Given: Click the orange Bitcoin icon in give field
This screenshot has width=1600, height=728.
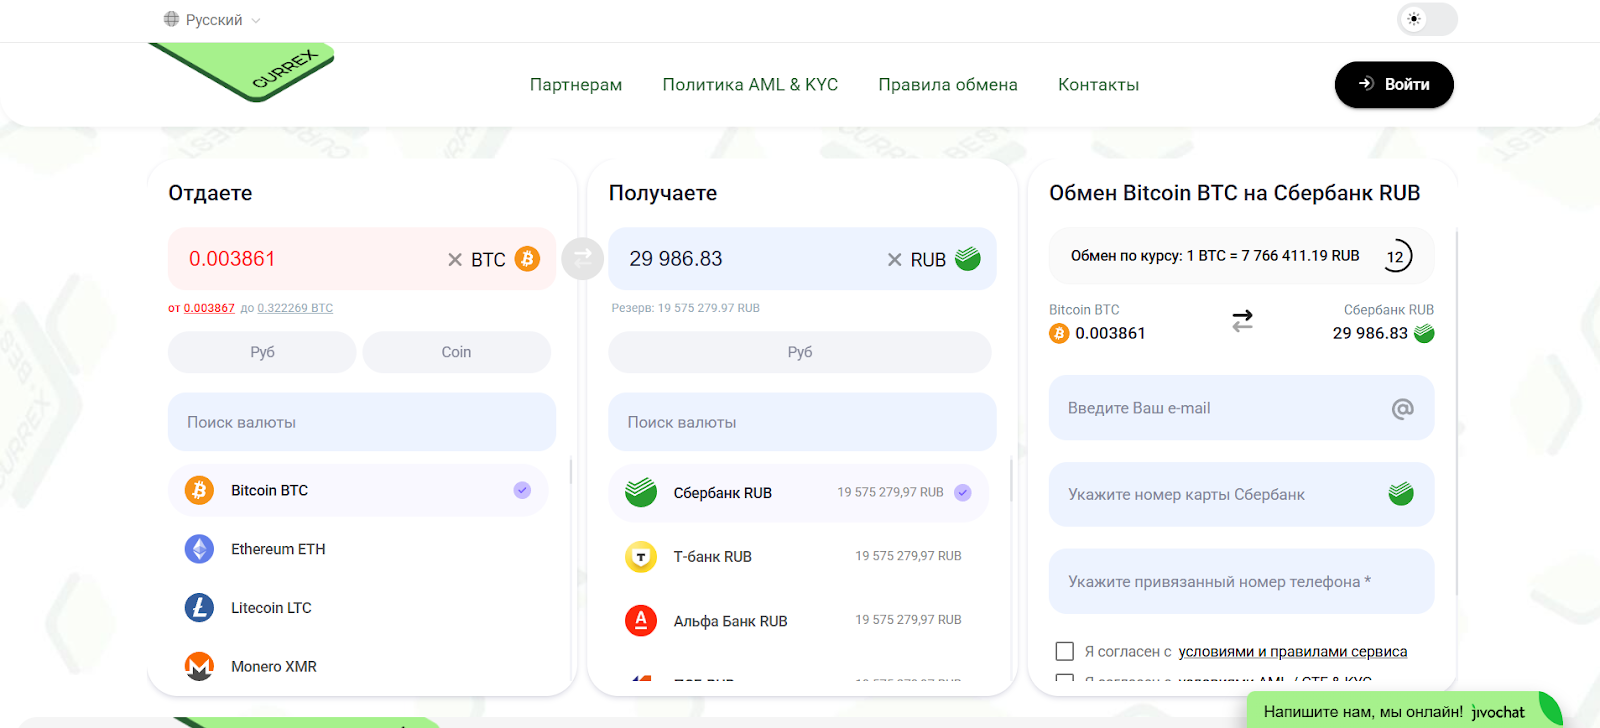Looking at the screenshot, I should (x=527, y=259).
